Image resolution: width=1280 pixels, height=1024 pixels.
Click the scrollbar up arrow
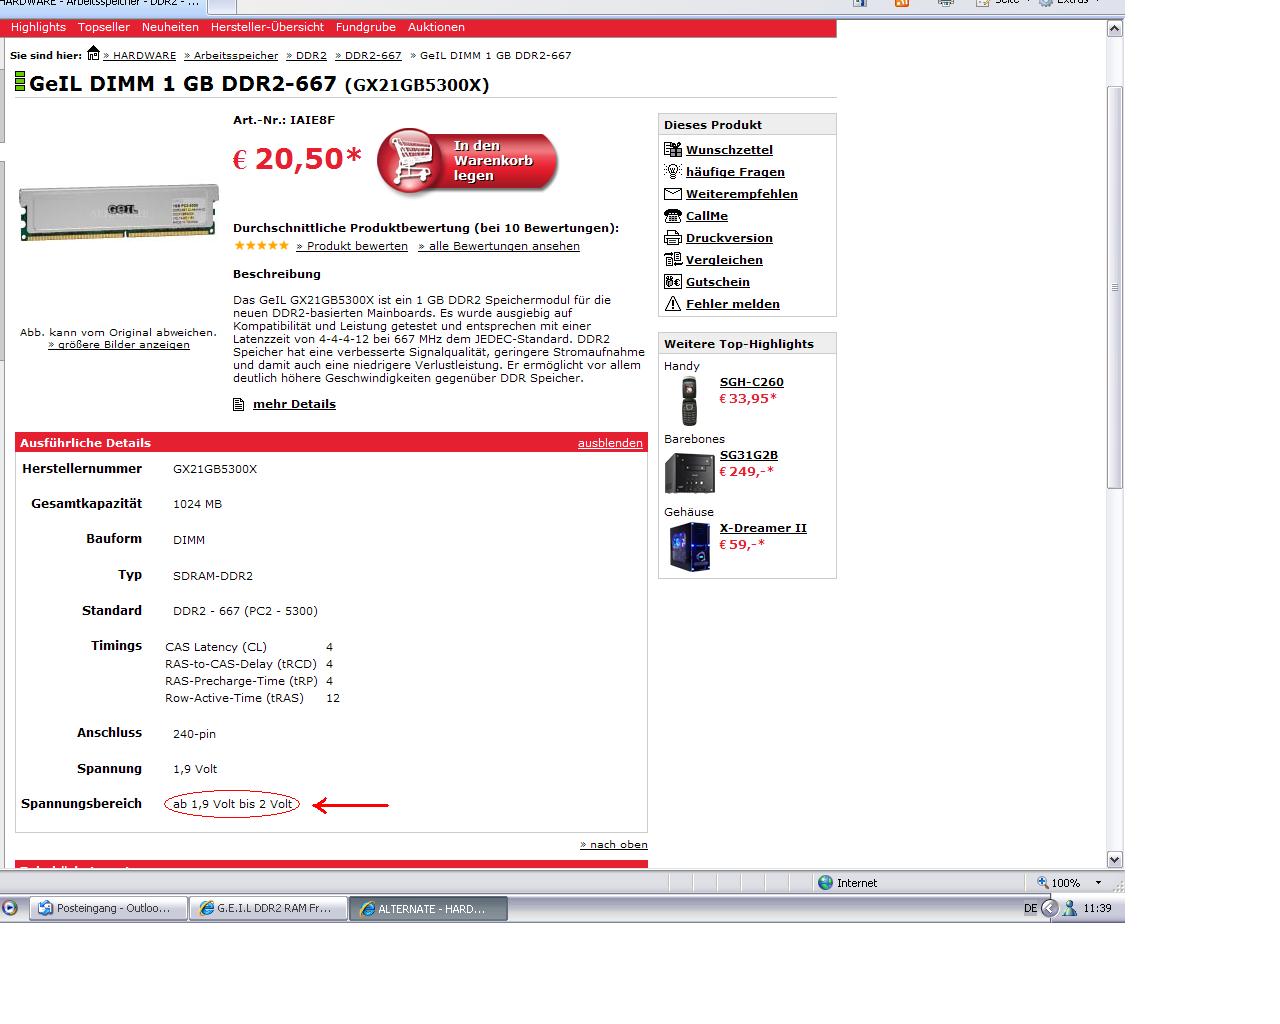pyautogui.click(x=1114, y=29)
